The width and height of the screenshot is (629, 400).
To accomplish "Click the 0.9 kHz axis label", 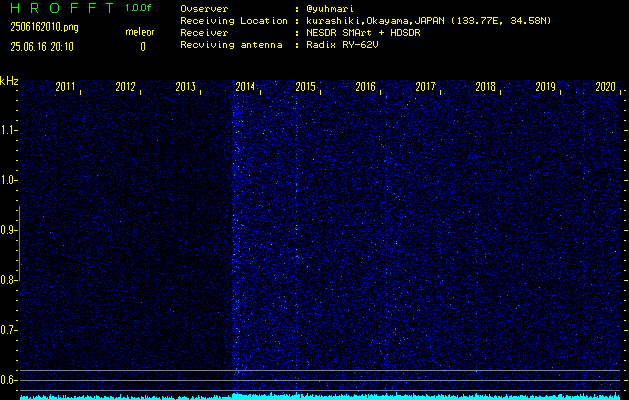I will (7, 230).
